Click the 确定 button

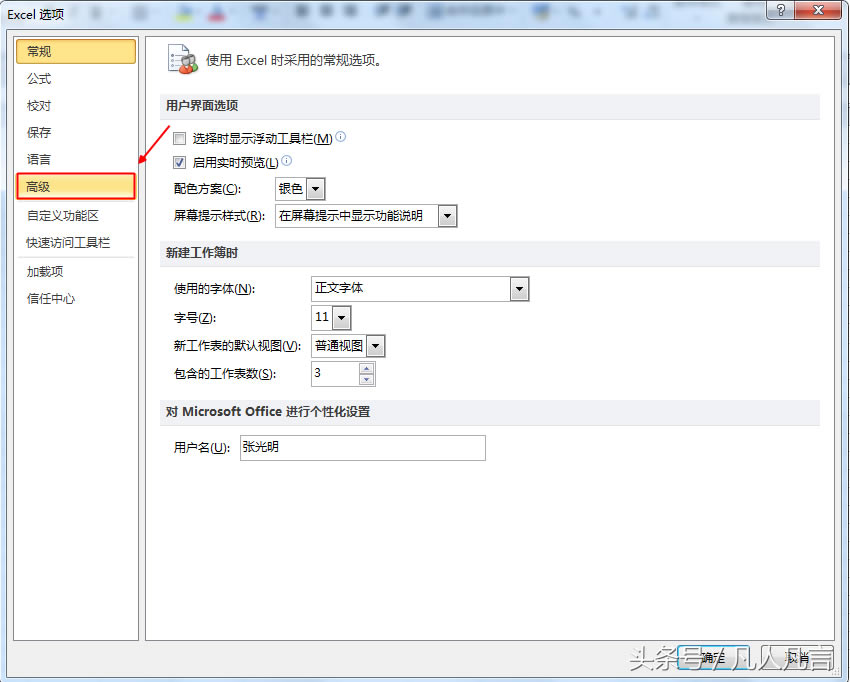(714, 658)
